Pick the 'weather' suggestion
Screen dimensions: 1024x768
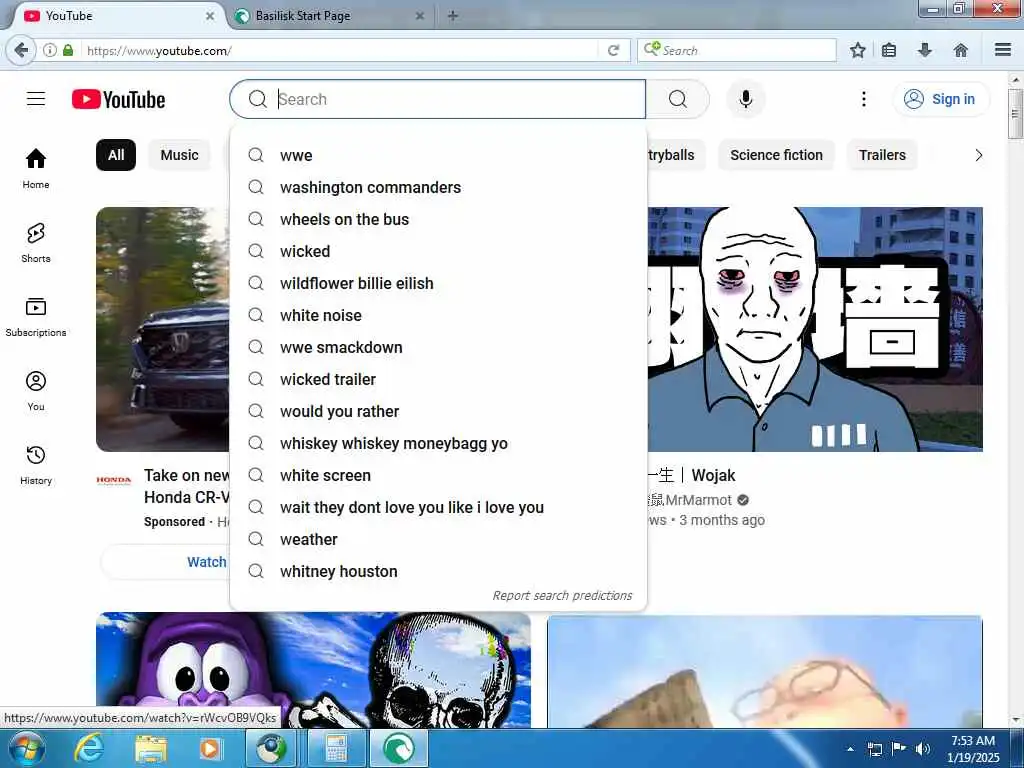438,539
